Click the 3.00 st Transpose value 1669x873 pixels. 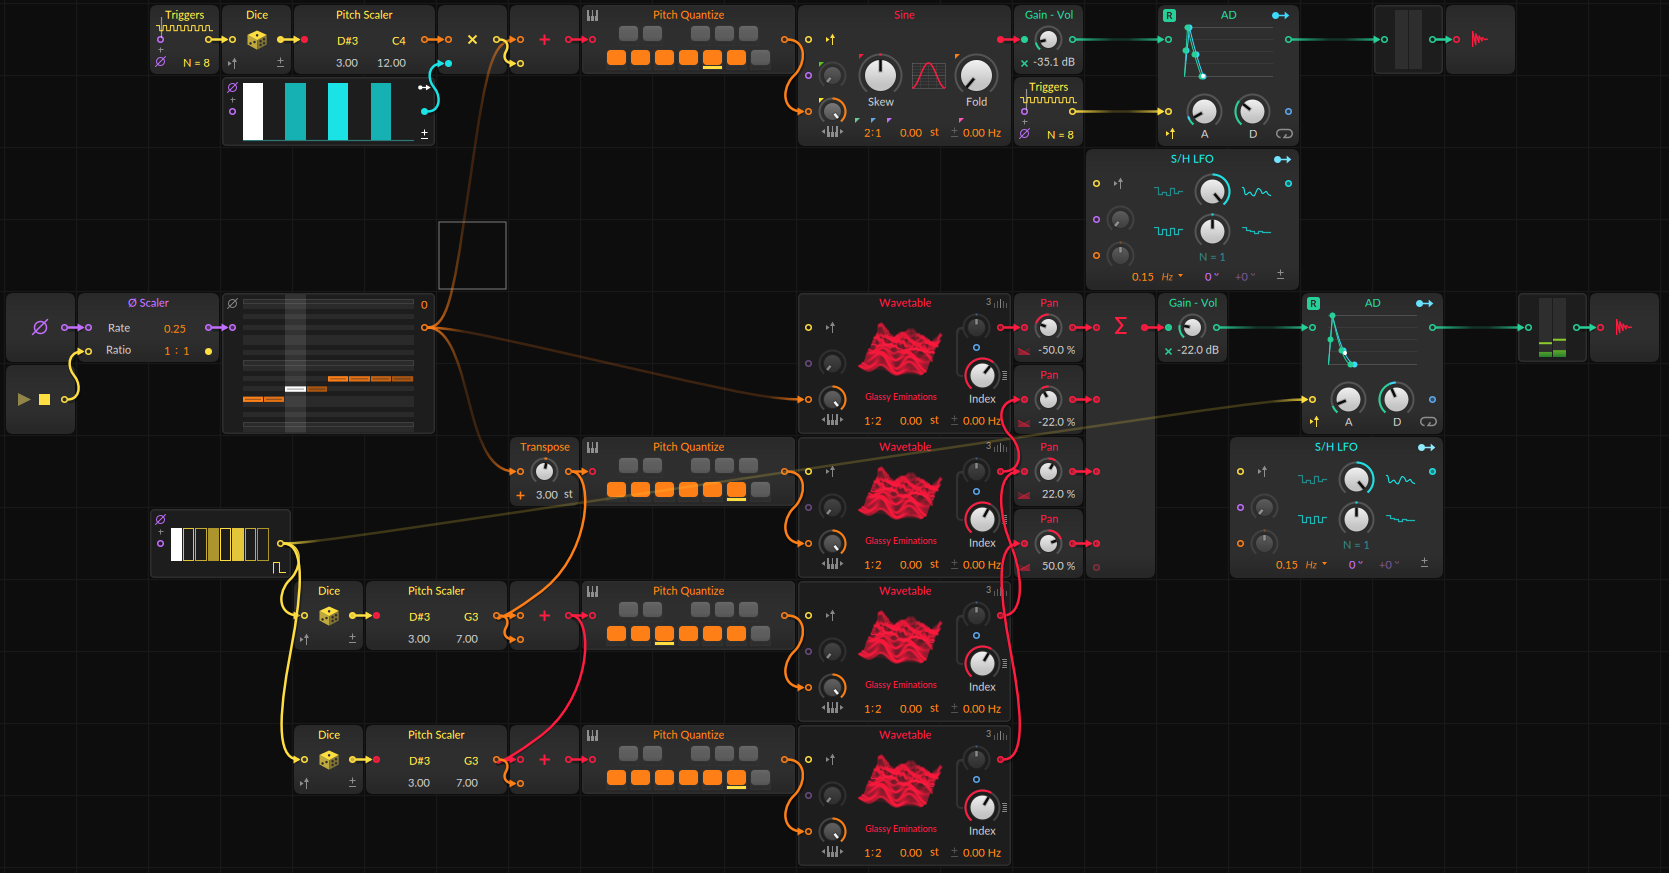pos(554,495)
